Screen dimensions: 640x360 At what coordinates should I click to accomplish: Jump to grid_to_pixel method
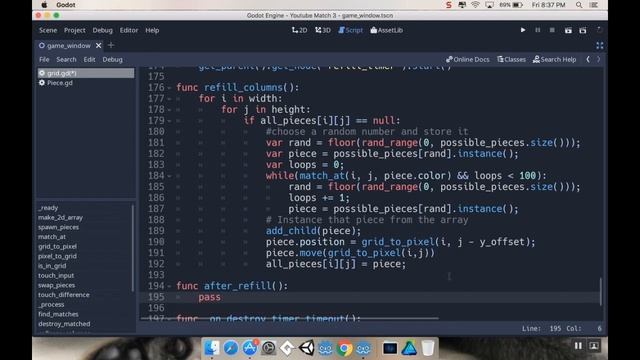click(x=57, y=247)
